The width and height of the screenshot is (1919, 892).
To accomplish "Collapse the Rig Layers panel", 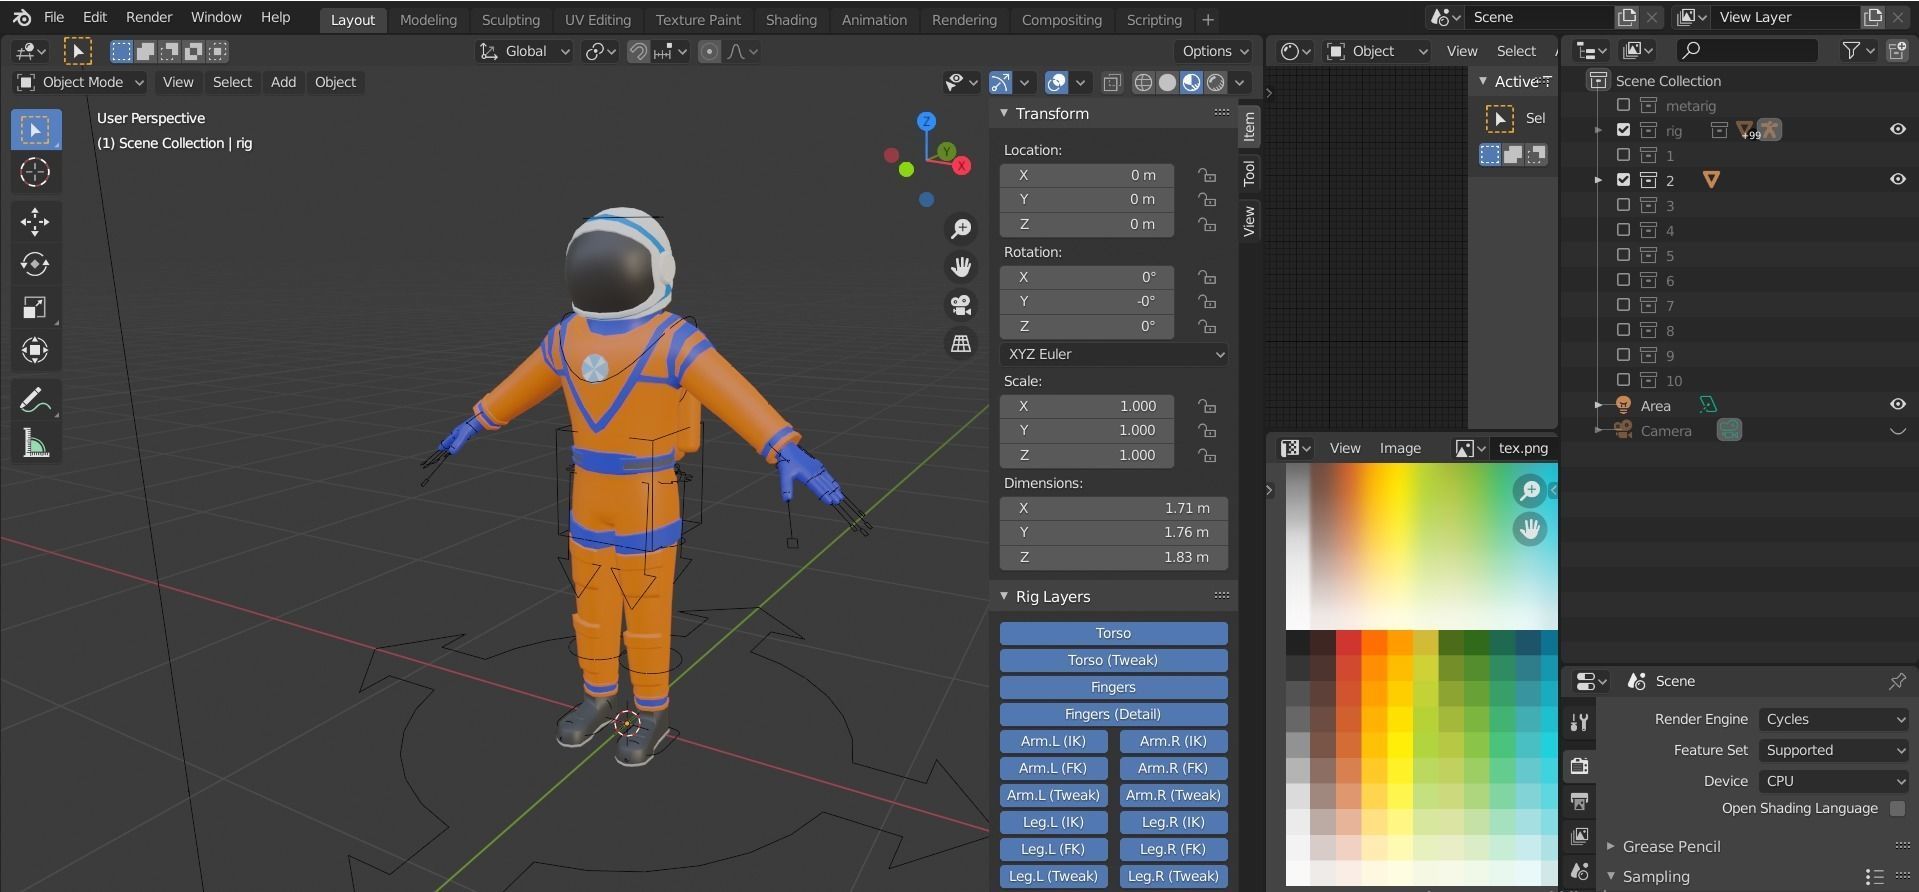I will tap(1004, 596).
